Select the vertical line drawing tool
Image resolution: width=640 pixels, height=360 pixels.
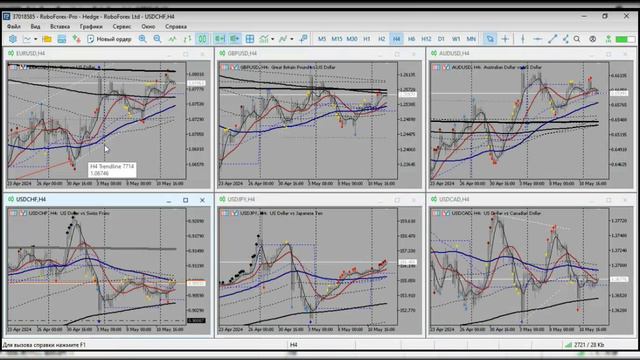pyautogui.click(x=523, y=39)
